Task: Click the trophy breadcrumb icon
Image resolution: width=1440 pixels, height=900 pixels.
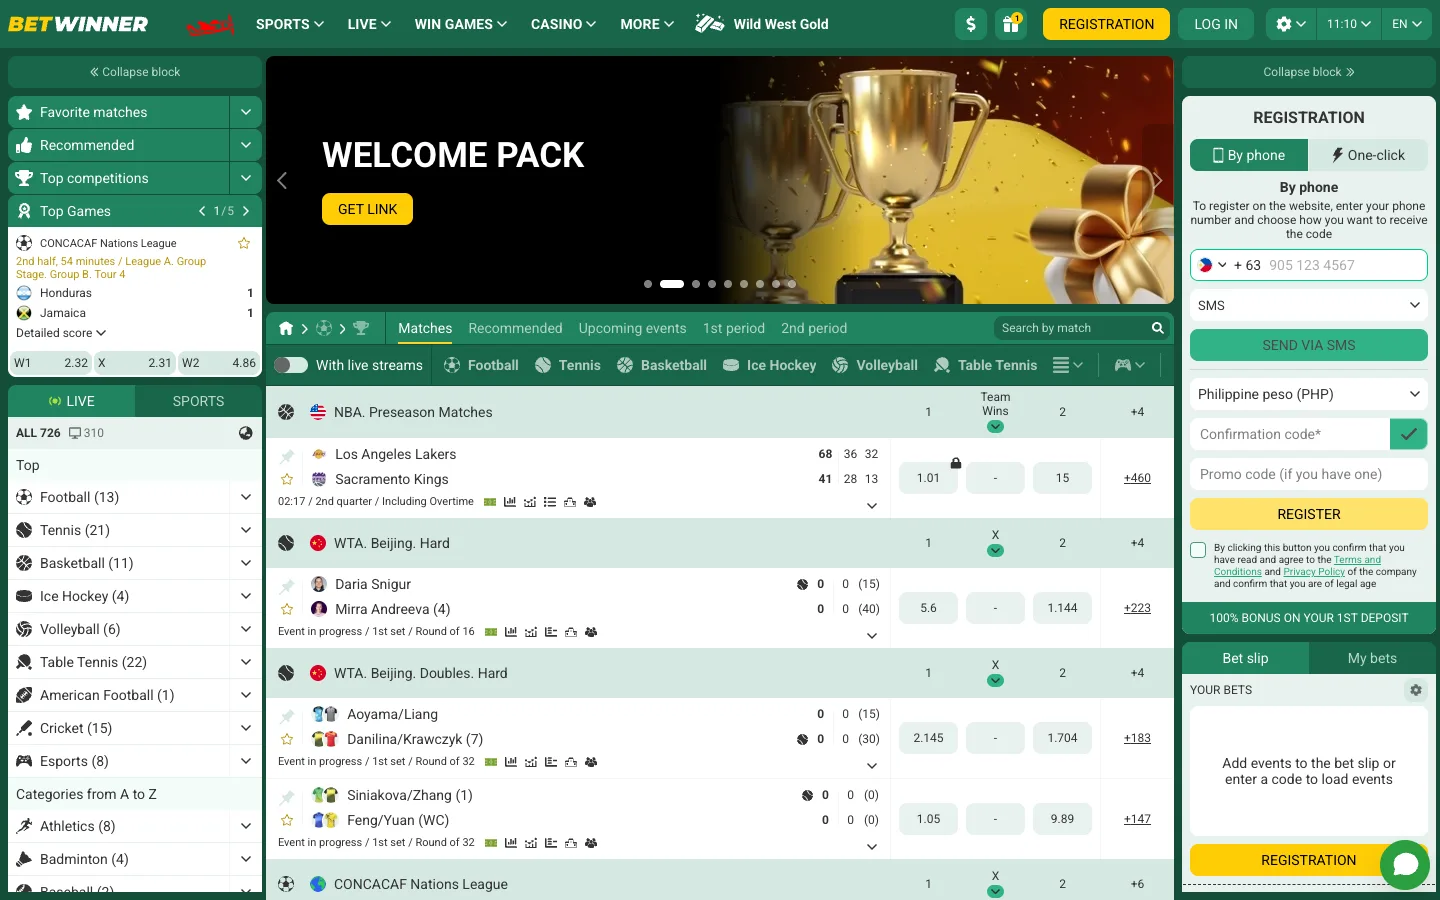Action: pyautogui.click(x=361, y=328)
